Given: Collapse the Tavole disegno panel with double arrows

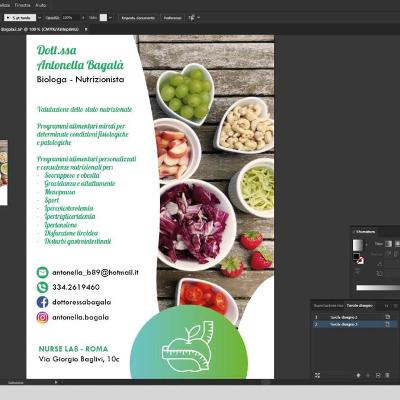Looking at the screenshot, I should 386,306.
